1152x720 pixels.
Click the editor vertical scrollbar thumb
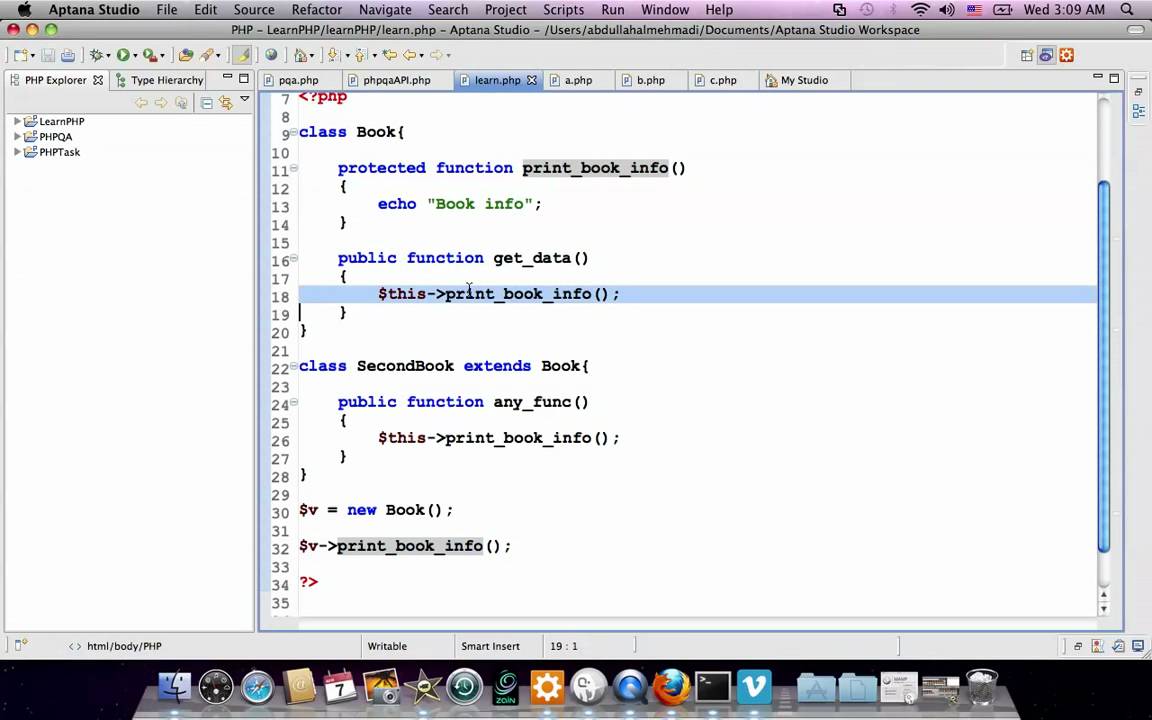pos(1104,366)
